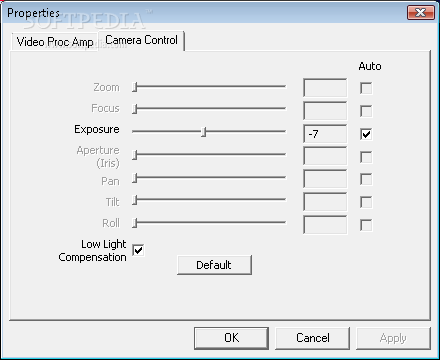Click the Zoom value input box
The image size is (440, 360).
pos(325,88)
